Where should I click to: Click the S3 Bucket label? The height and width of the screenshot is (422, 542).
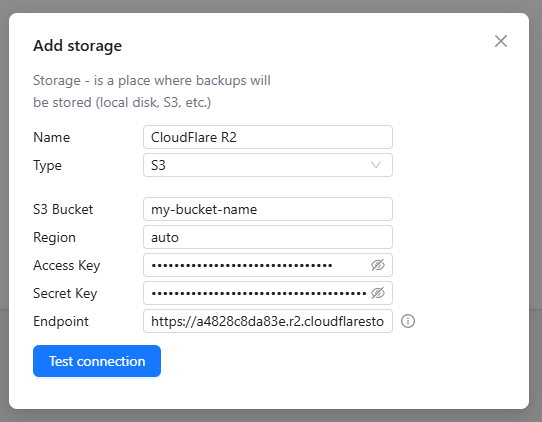pyautogui.click(x=63, y=209)
